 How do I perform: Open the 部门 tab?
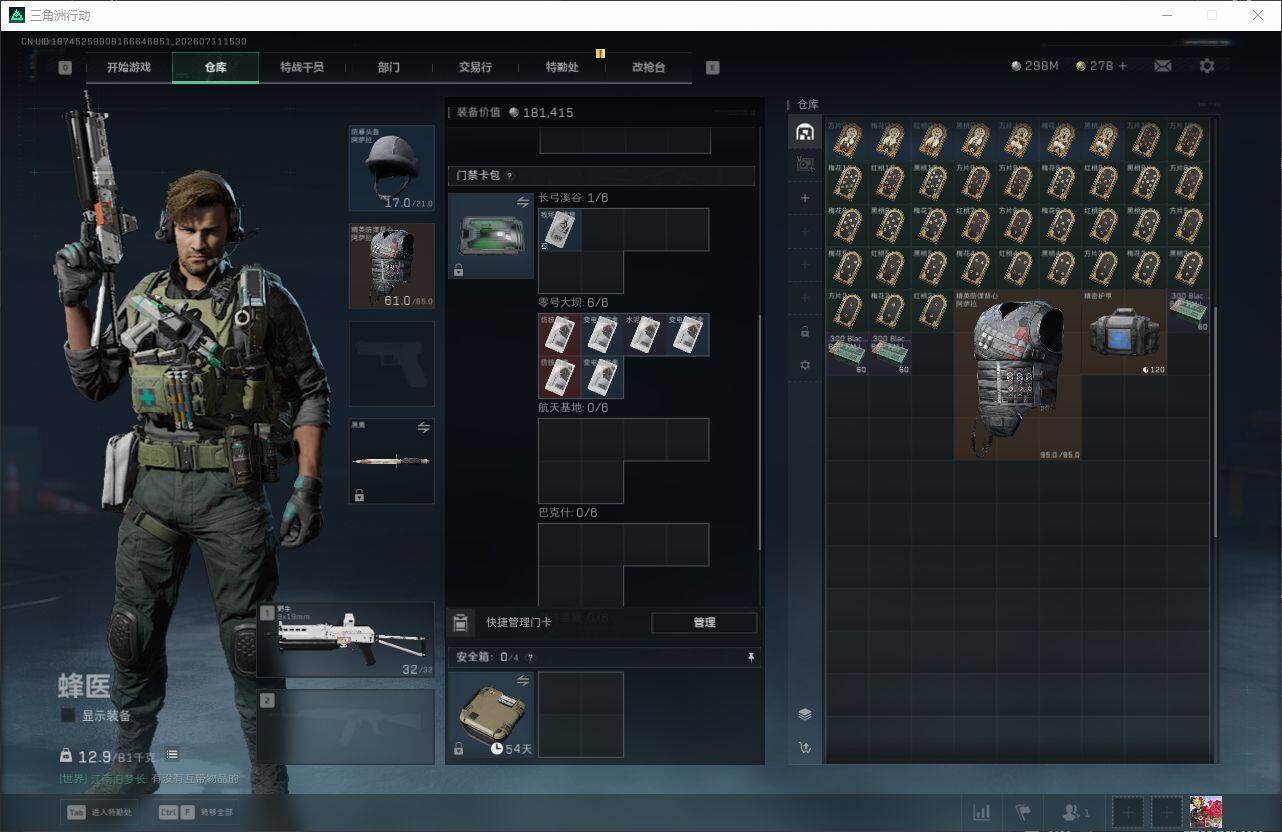[x=389, y=67]
